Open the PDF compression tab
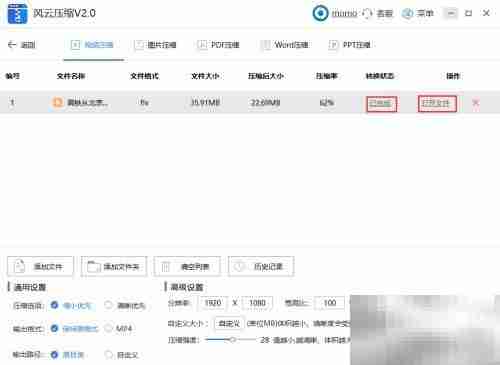 [218, 45]
